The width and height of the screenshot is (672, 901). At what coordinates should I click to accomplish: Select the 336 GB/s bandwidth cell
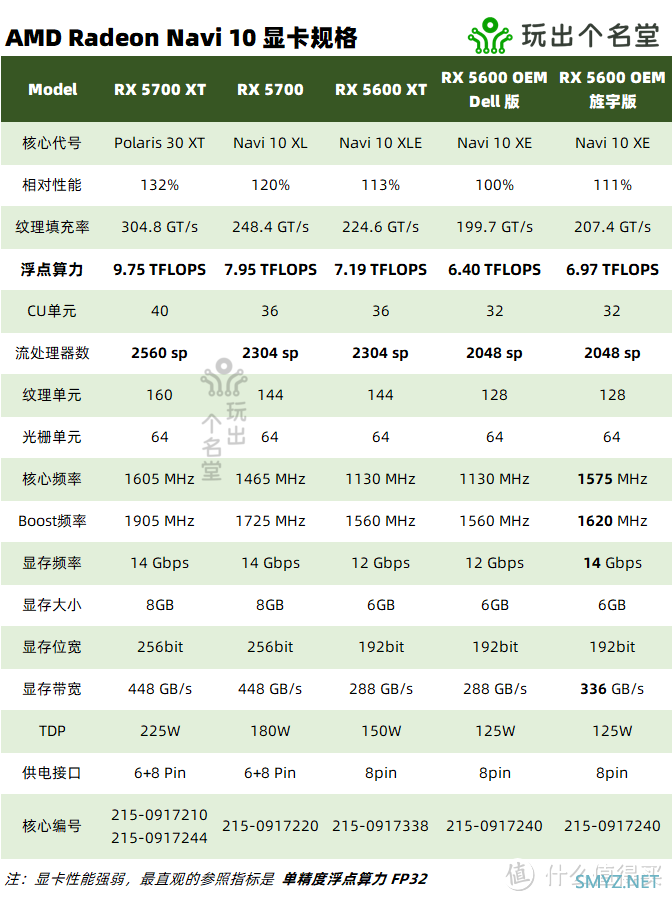(612, 688)
